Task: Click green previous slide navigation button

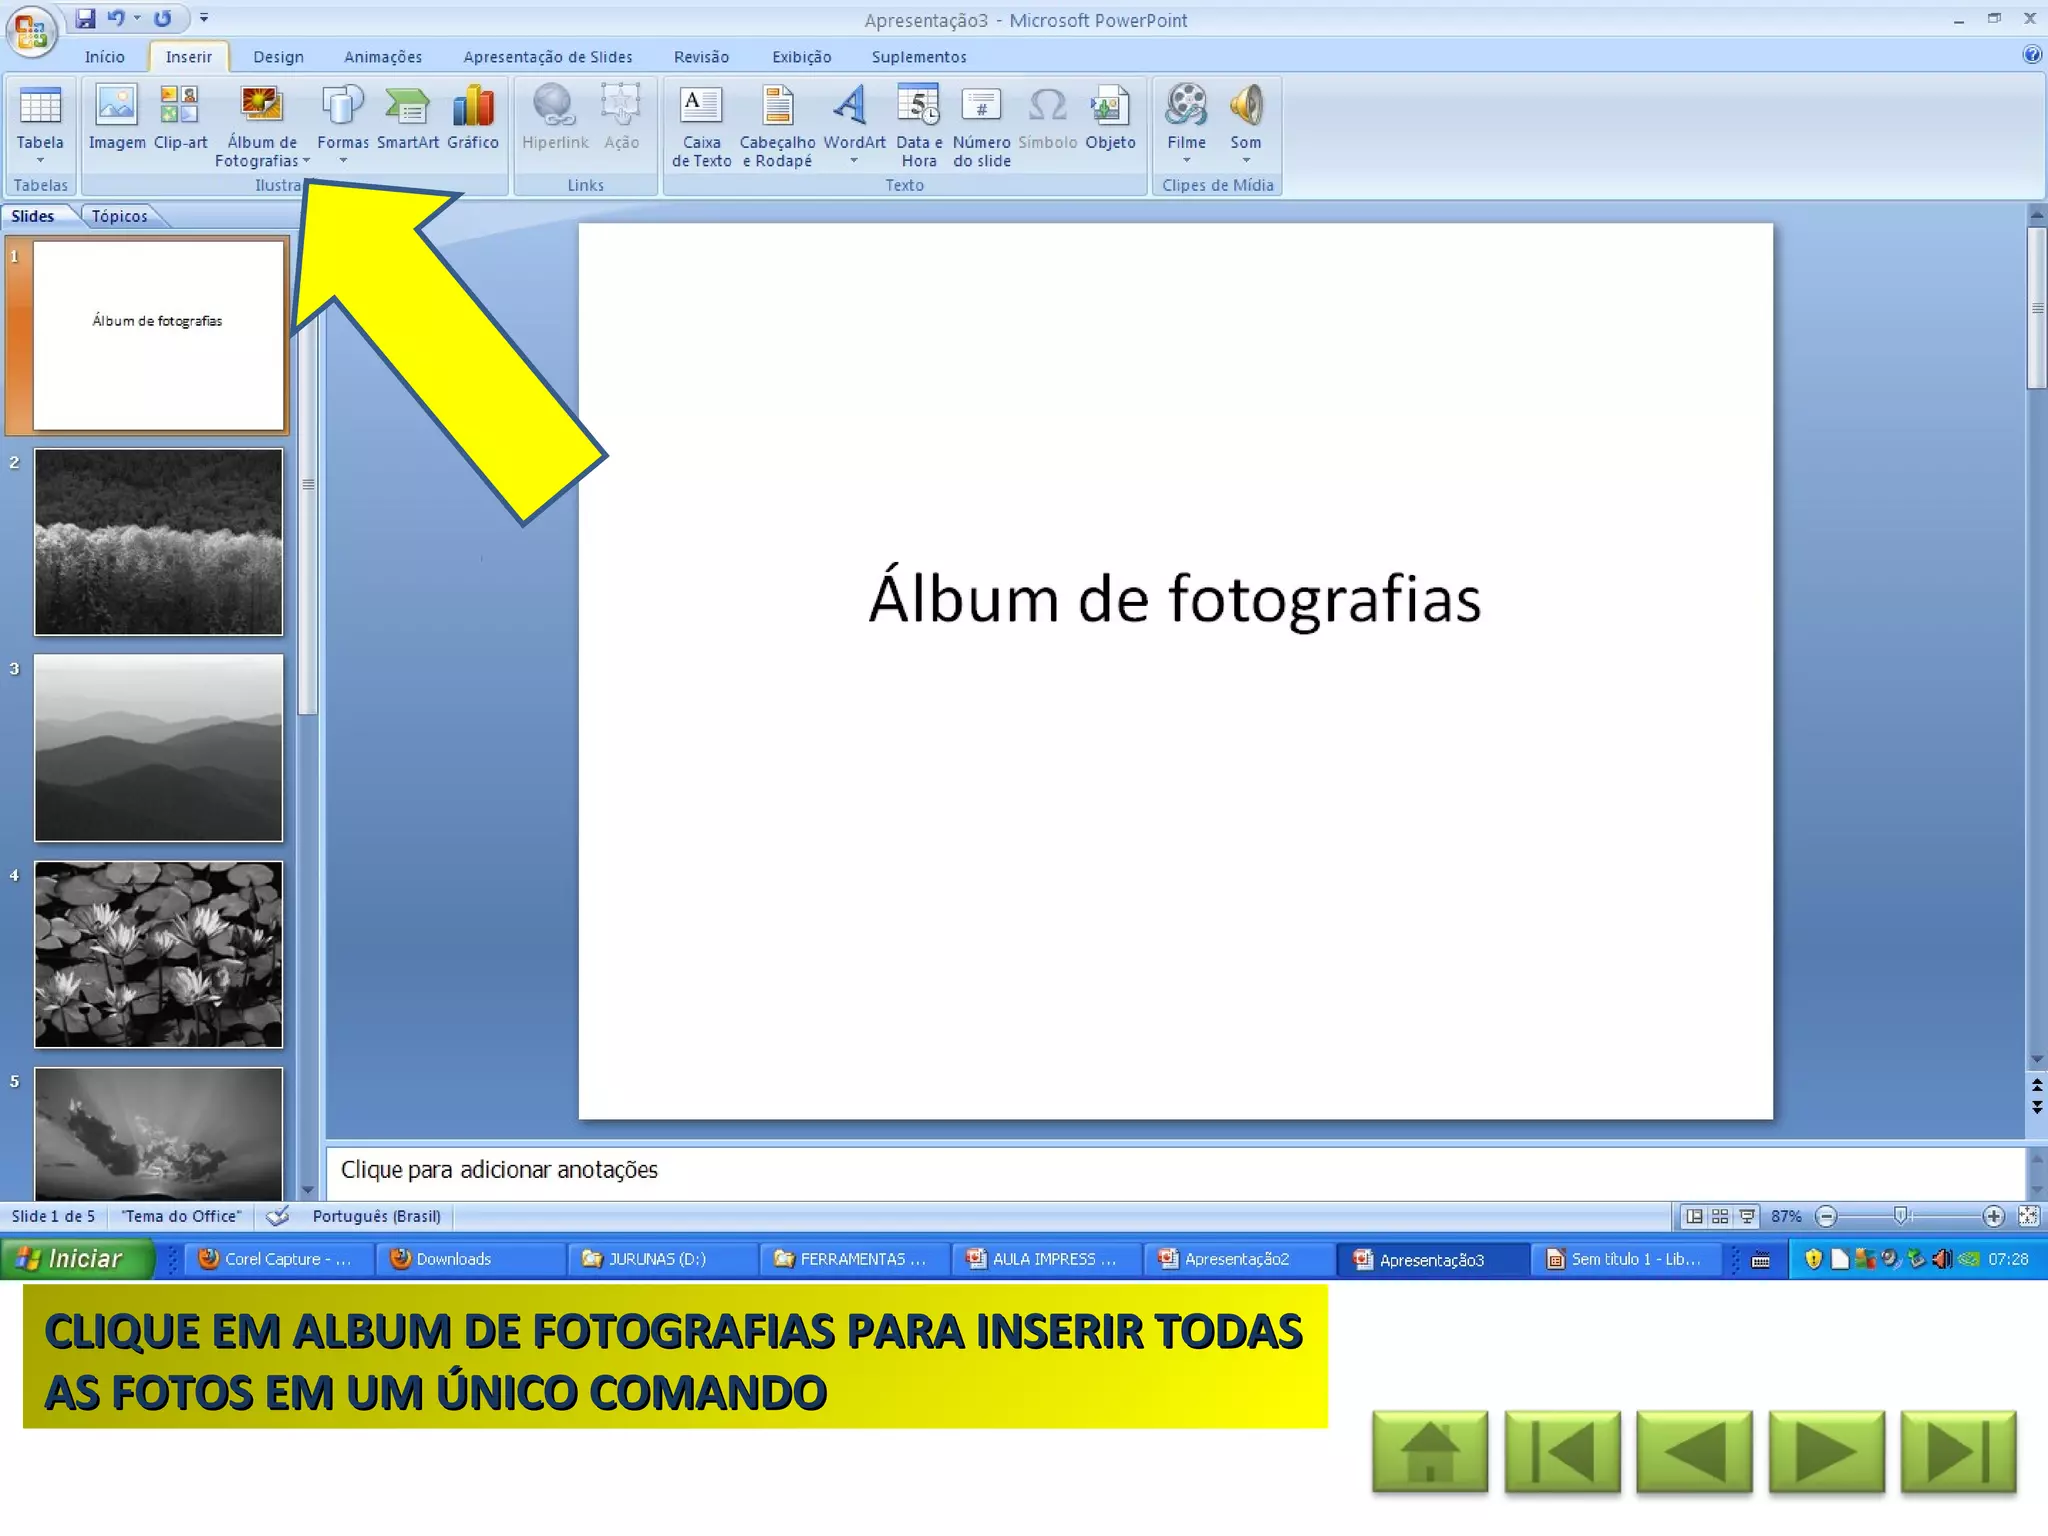Action: pyautogui.click(x=1694, y=1452)
